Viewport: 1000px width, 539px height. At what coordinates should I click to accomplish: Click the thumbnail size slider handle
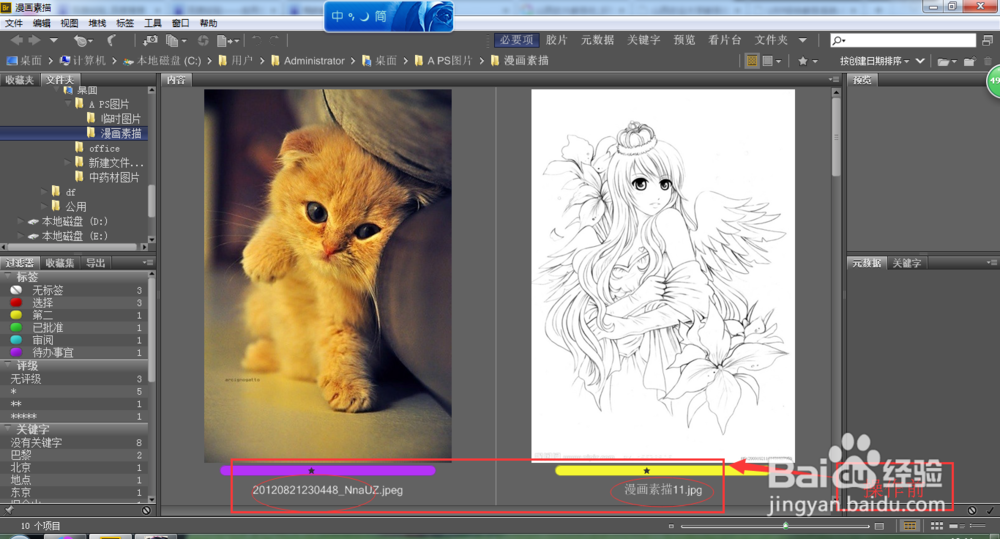[786, 526]
